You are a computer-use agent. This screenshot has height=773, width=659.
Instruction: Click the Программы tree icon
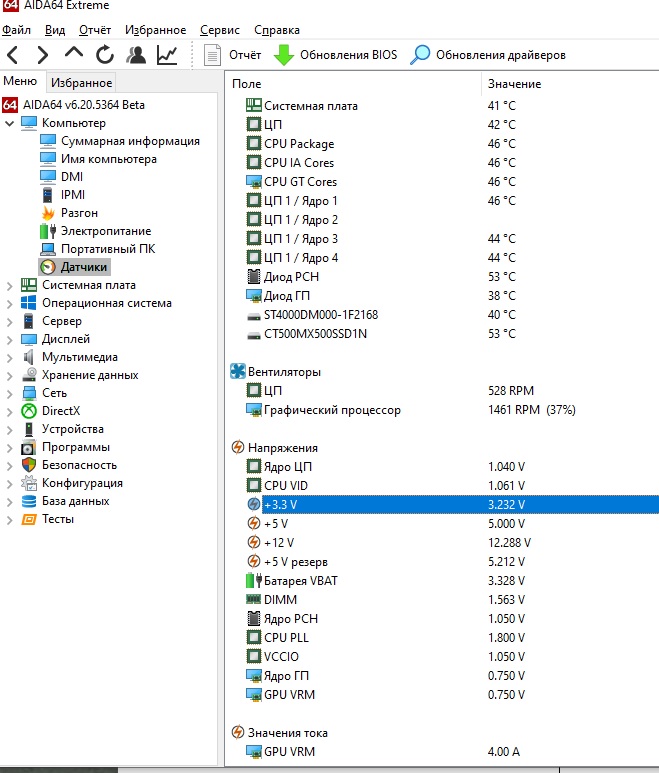tap(29, 447)
